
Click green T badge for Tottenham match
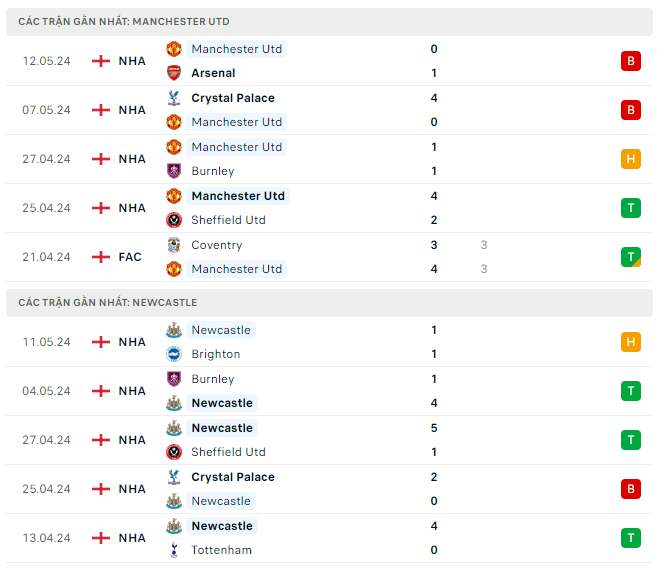tap(630, 538)
